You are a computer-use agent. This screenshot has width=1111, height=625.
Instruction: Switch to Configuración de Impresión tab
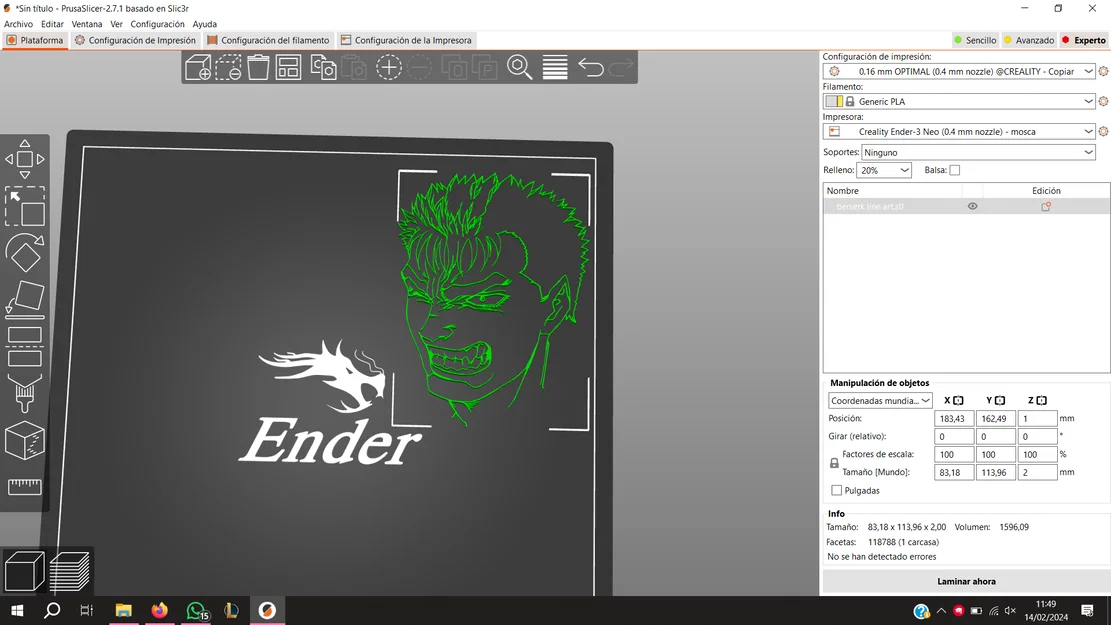tap(135, 40)
